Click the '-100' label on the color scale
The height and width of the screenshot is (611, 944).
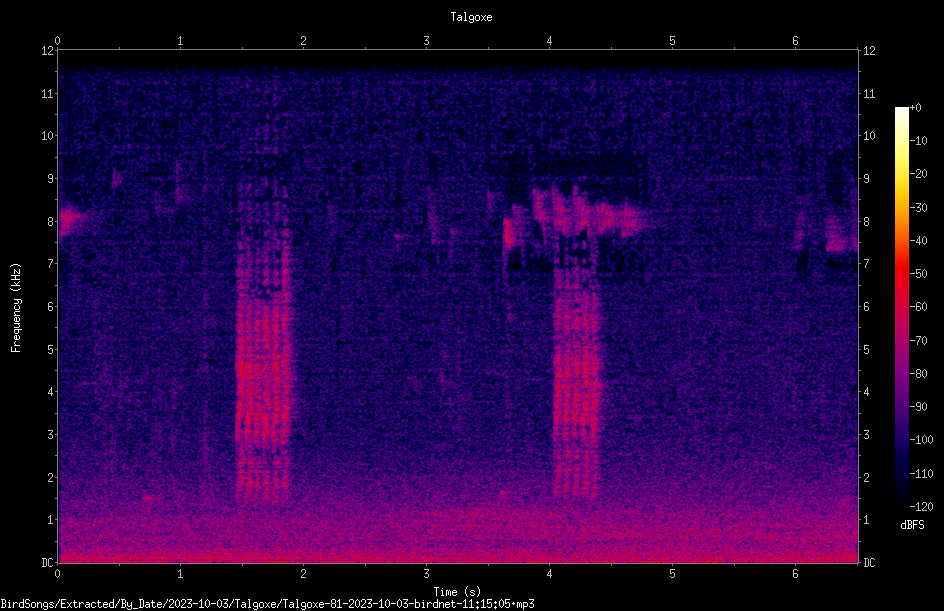[921, 439]
